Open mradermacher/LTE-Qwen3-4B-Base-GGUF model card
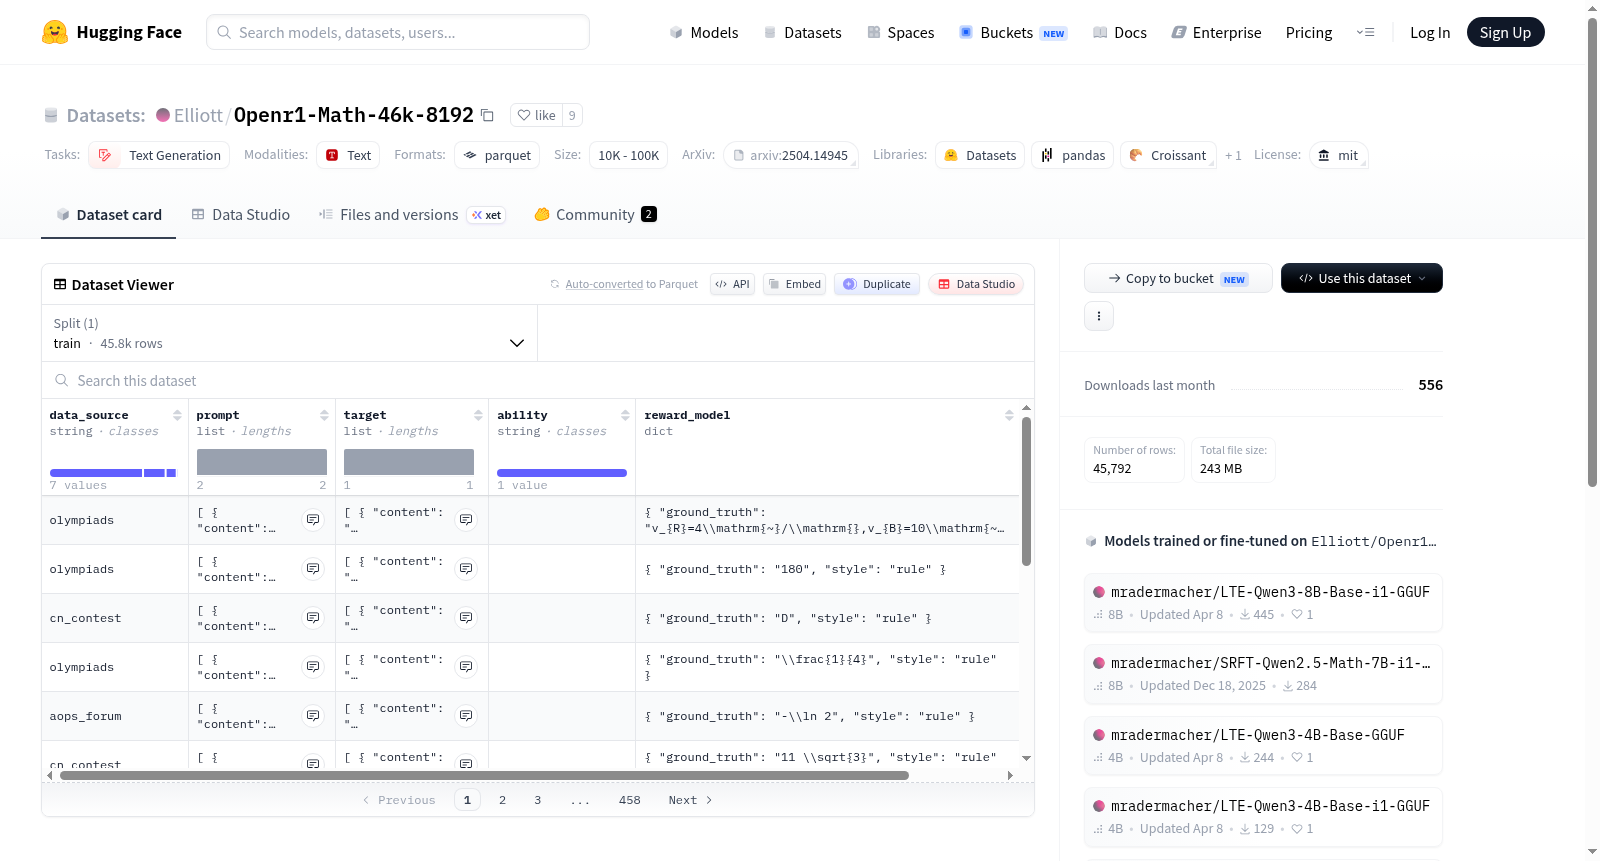 (1263, 745)
